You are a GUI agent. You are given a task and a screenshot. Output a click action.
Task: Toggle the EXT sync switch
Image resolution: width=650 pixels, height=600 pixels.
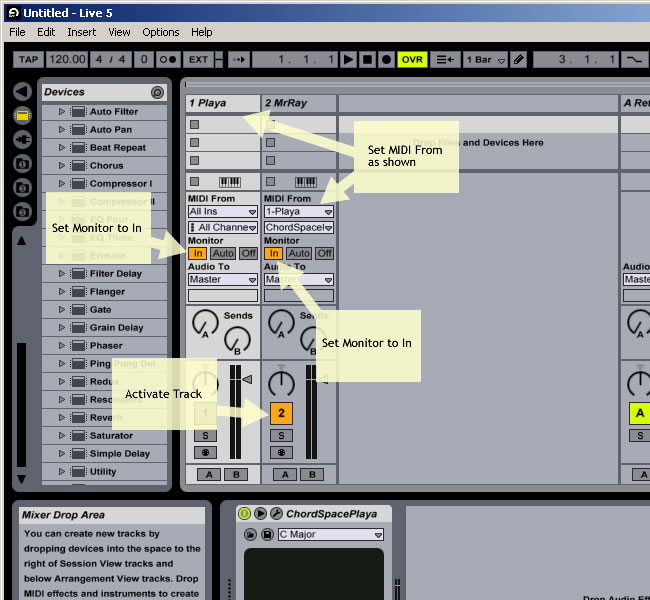tap(198, 60)
